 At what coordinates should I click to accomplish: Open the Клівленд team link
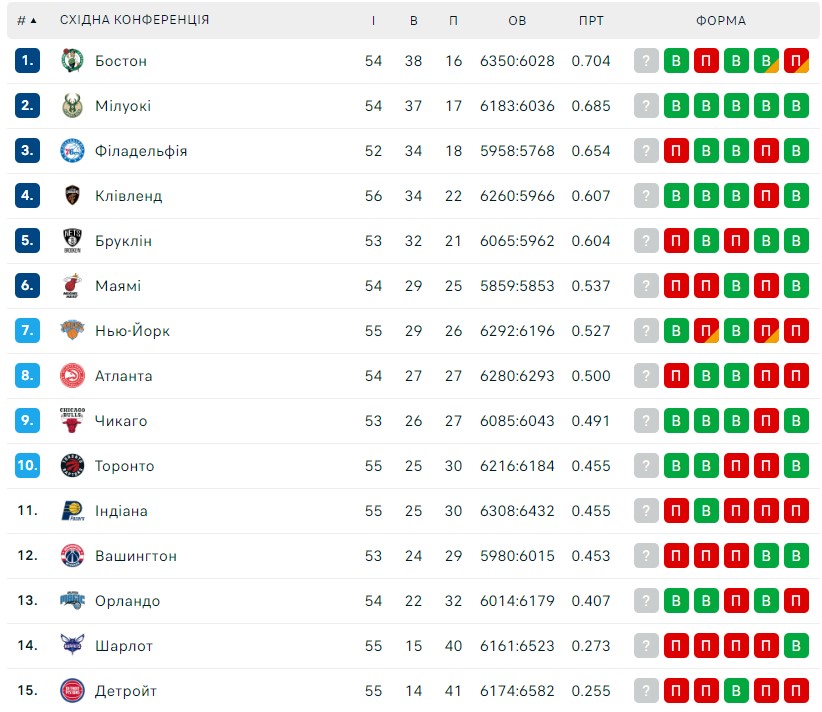pos(128,196)
